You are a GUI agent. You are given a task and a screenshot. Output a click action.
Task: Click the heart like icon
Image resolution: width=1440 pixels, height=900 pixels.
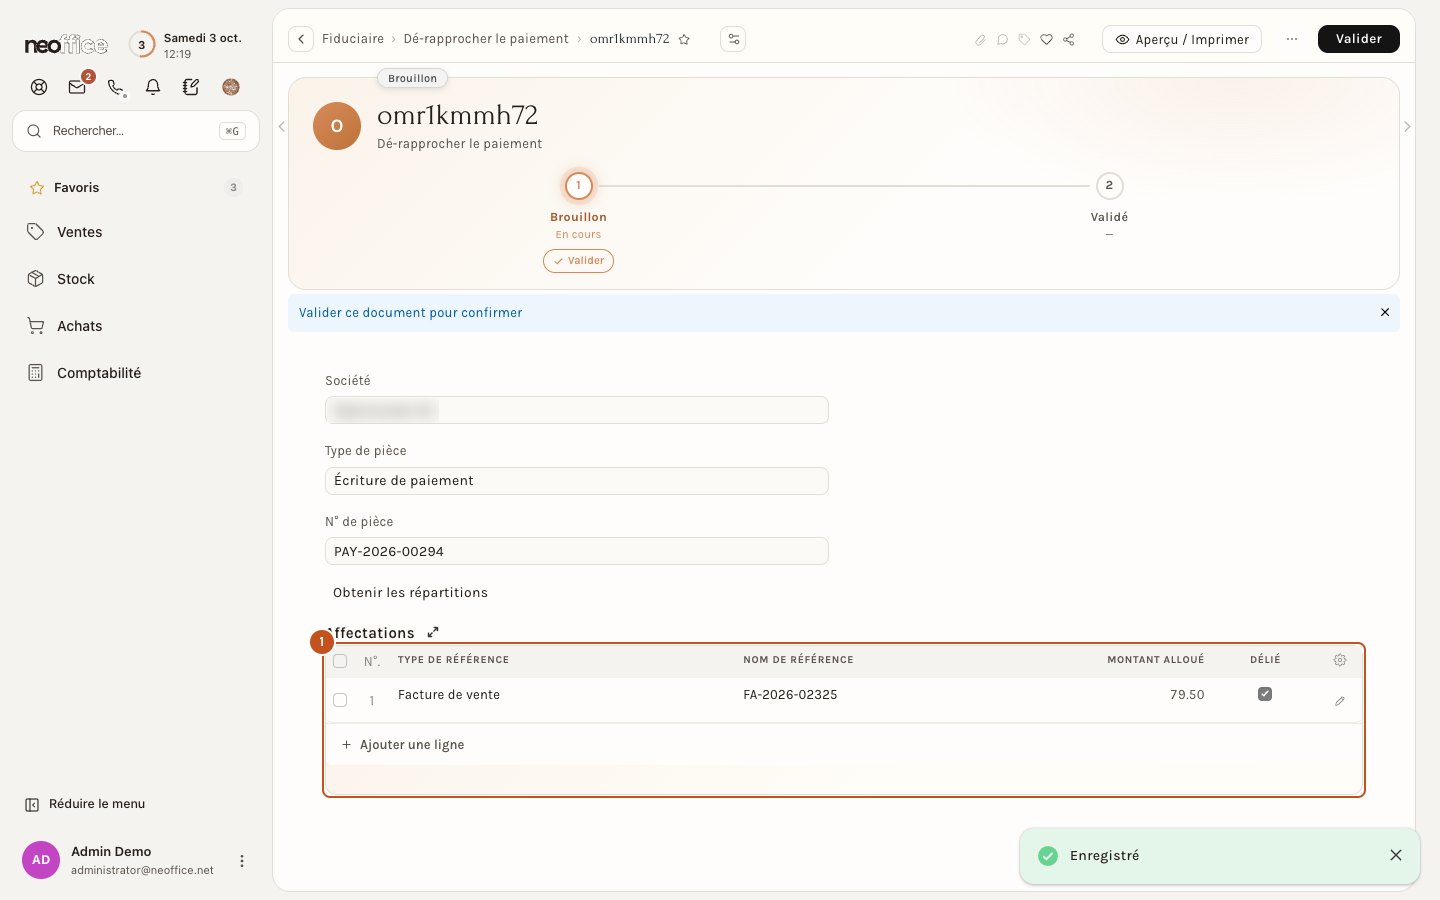[x=1046, y=40]
